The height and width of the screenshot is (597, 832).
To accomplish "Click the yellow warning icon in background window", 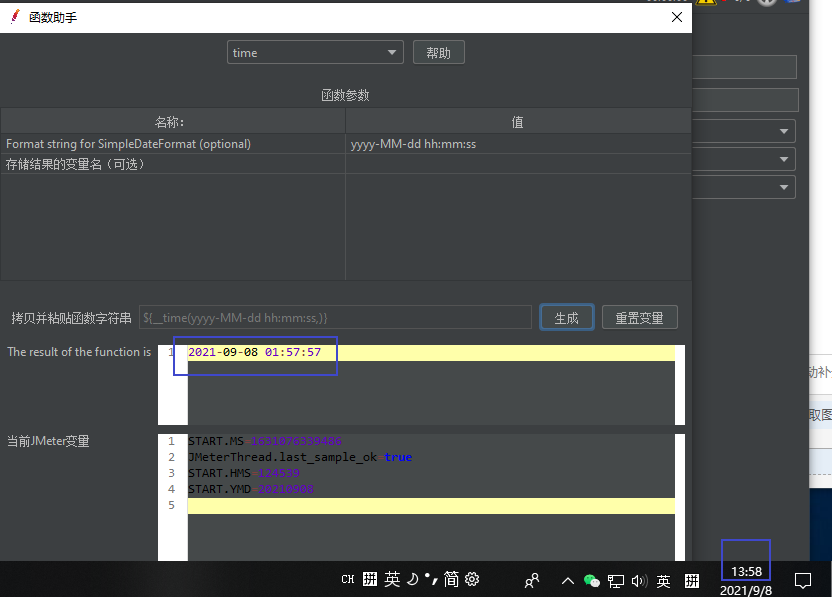I will coord(706,2).
